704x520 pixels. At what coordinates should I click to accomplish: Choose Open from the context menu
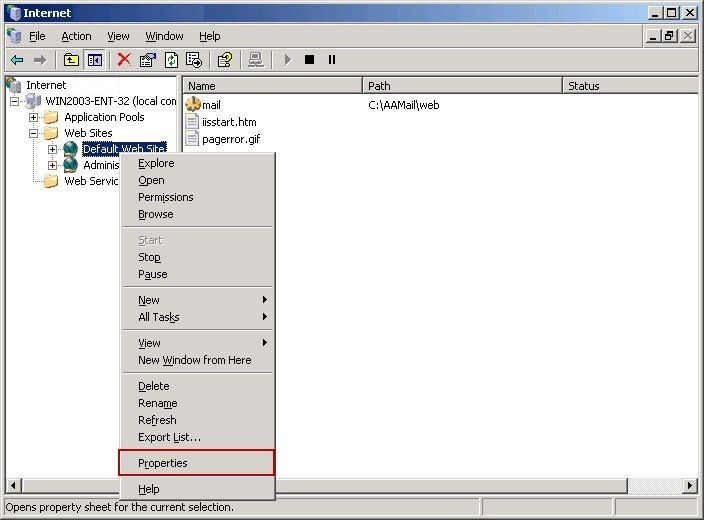coord(198,181)
